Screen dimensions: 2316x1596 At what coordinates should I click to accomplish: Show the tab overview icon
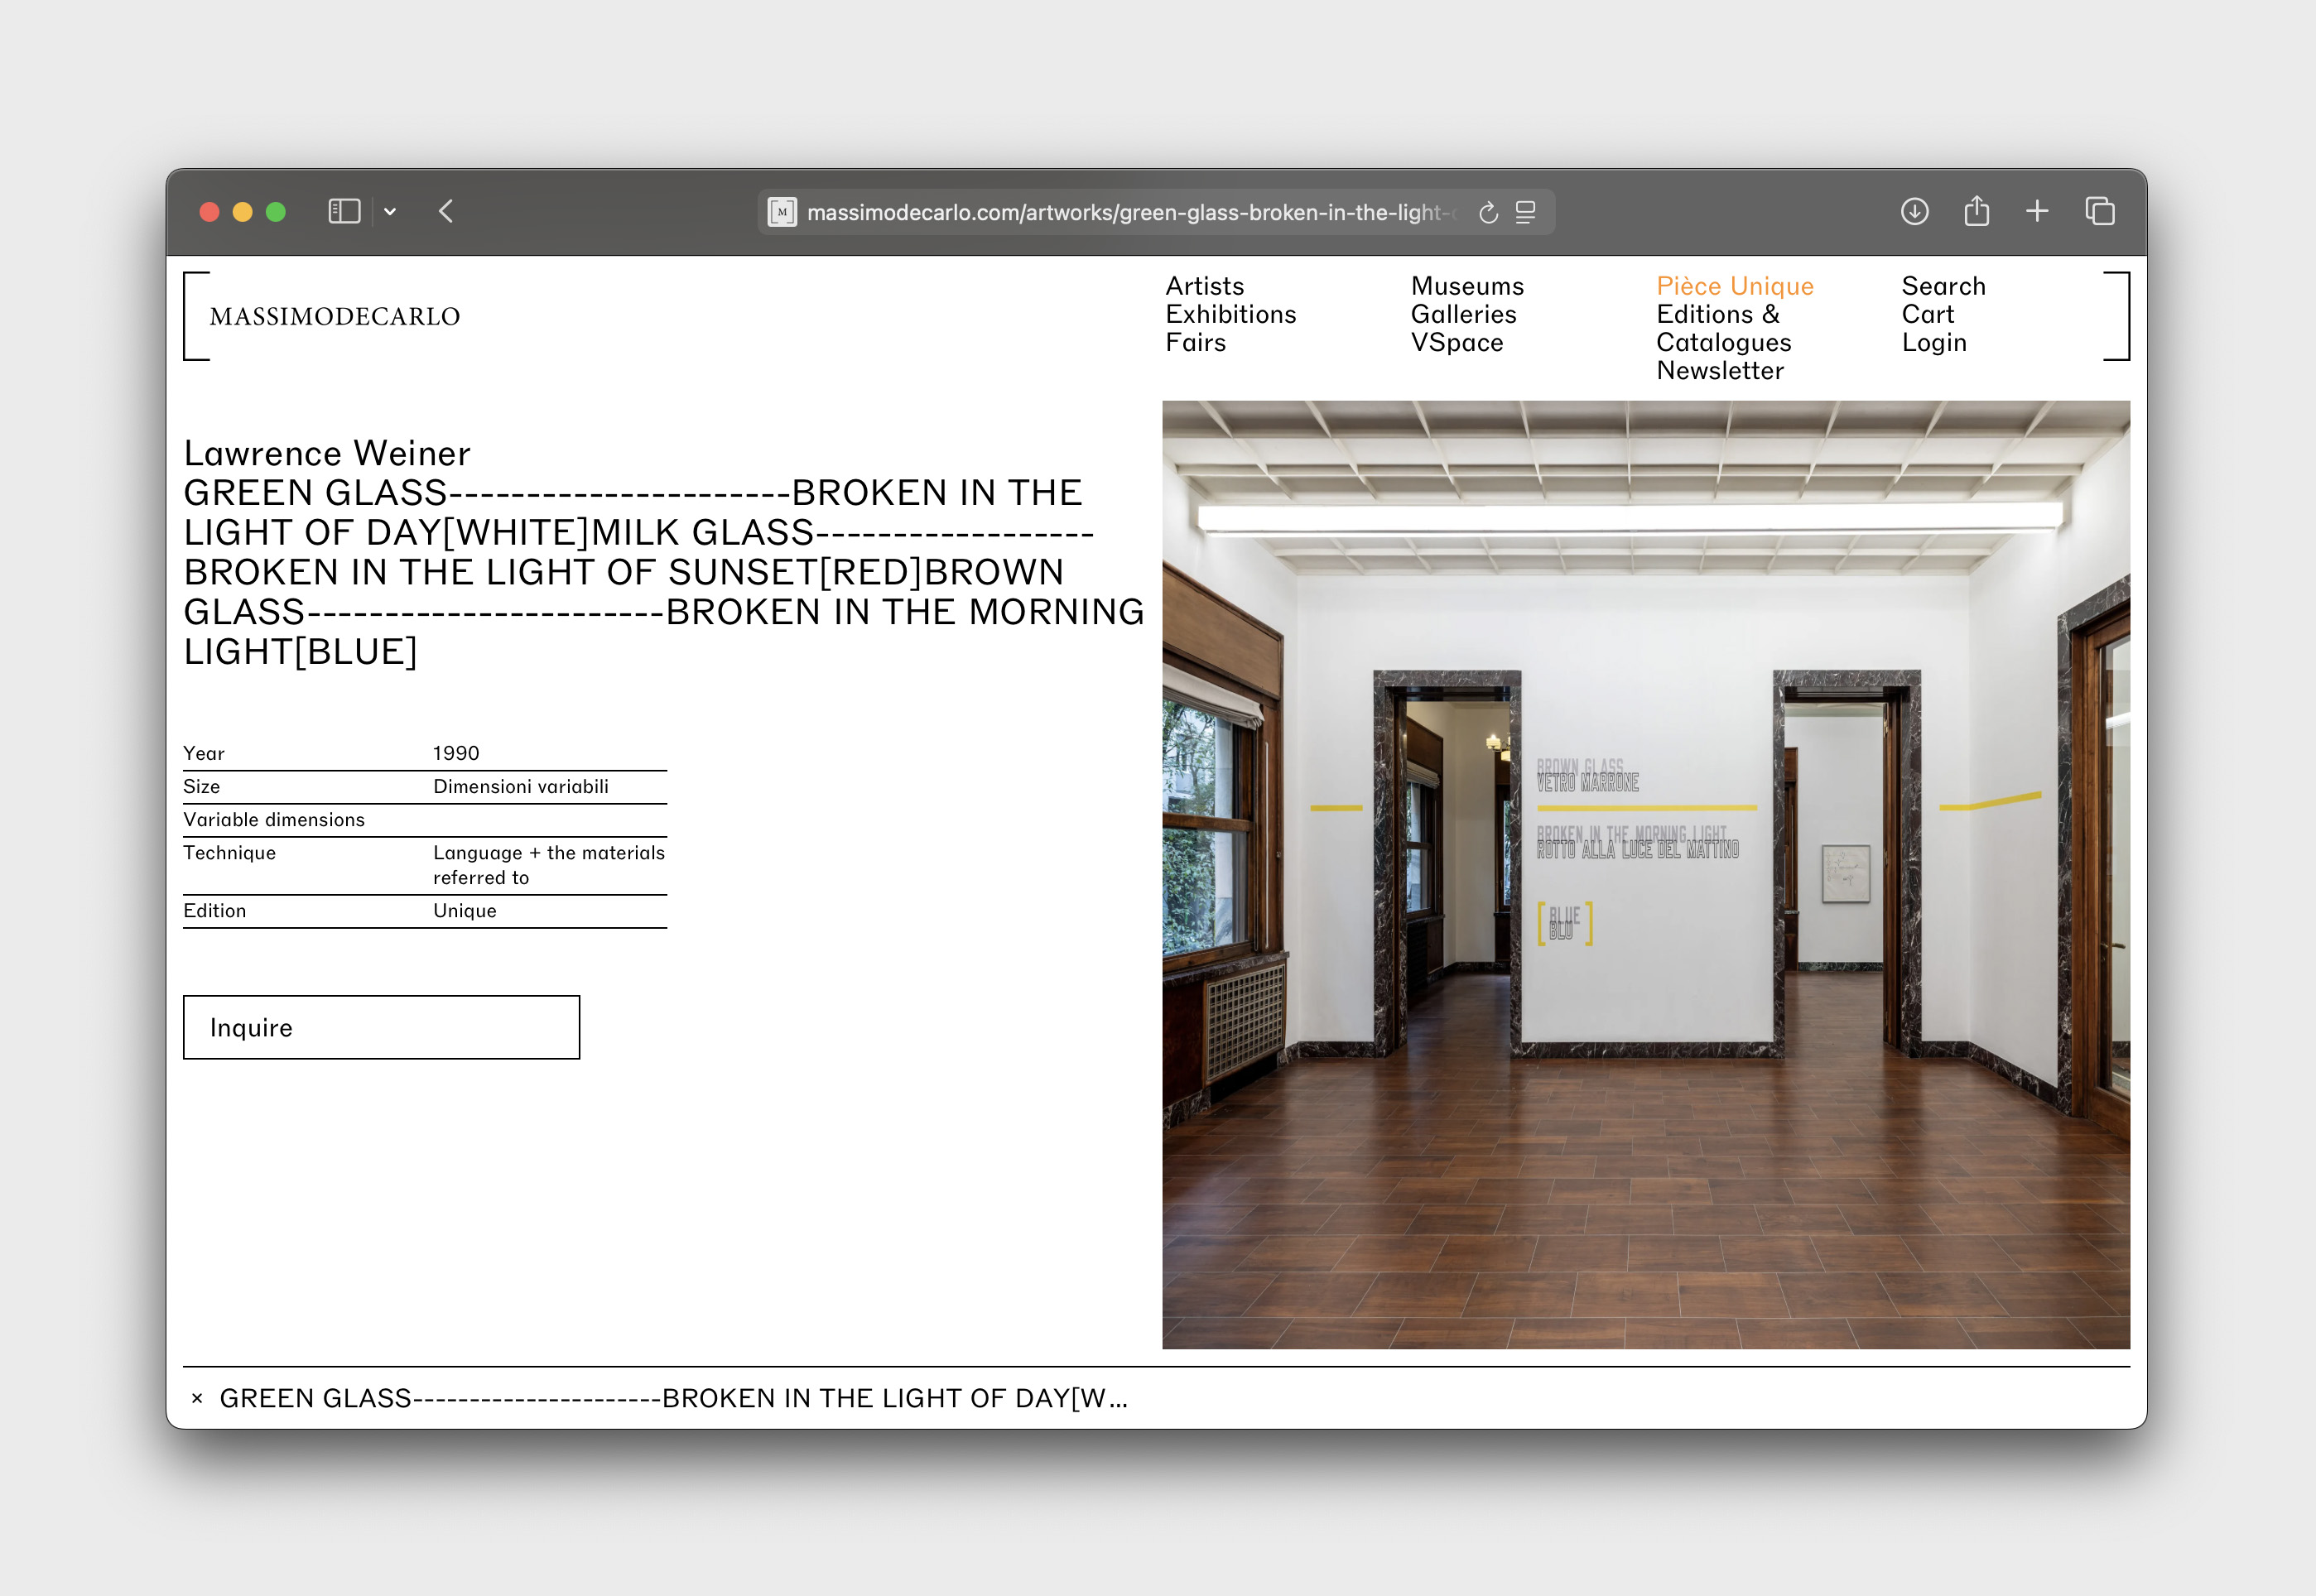(2099, 212)
